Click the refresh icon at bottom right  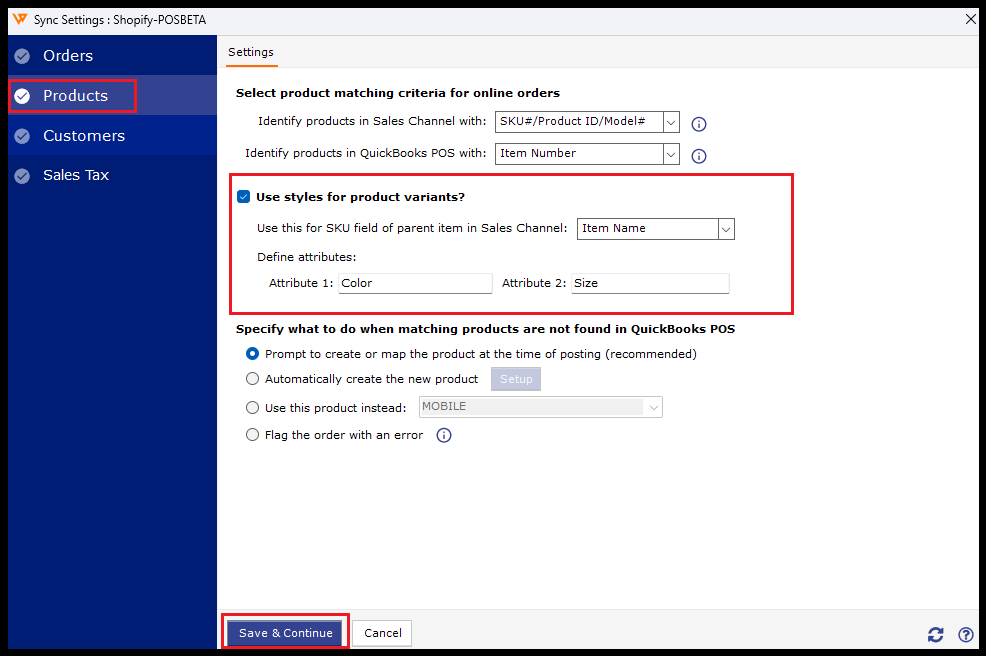935,634
